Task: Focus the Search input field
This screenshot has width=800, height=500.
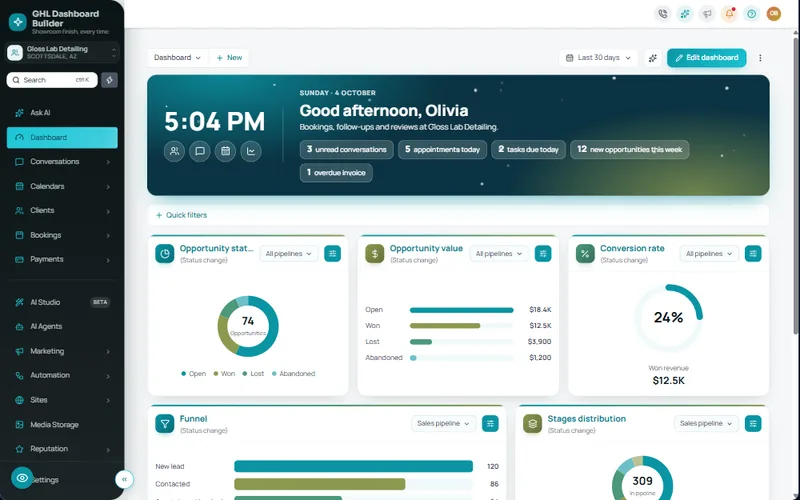Action: 52,80
